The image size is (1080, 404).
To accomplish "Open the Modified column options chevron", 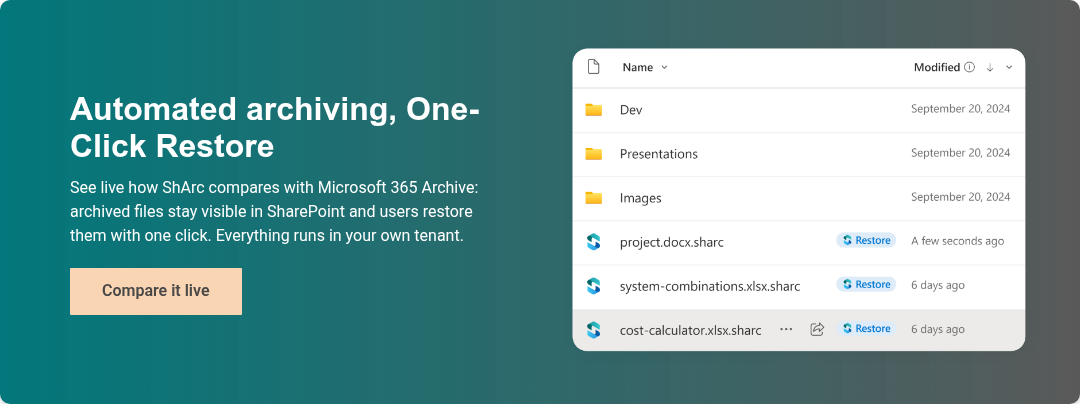I will coord(1009,67).
